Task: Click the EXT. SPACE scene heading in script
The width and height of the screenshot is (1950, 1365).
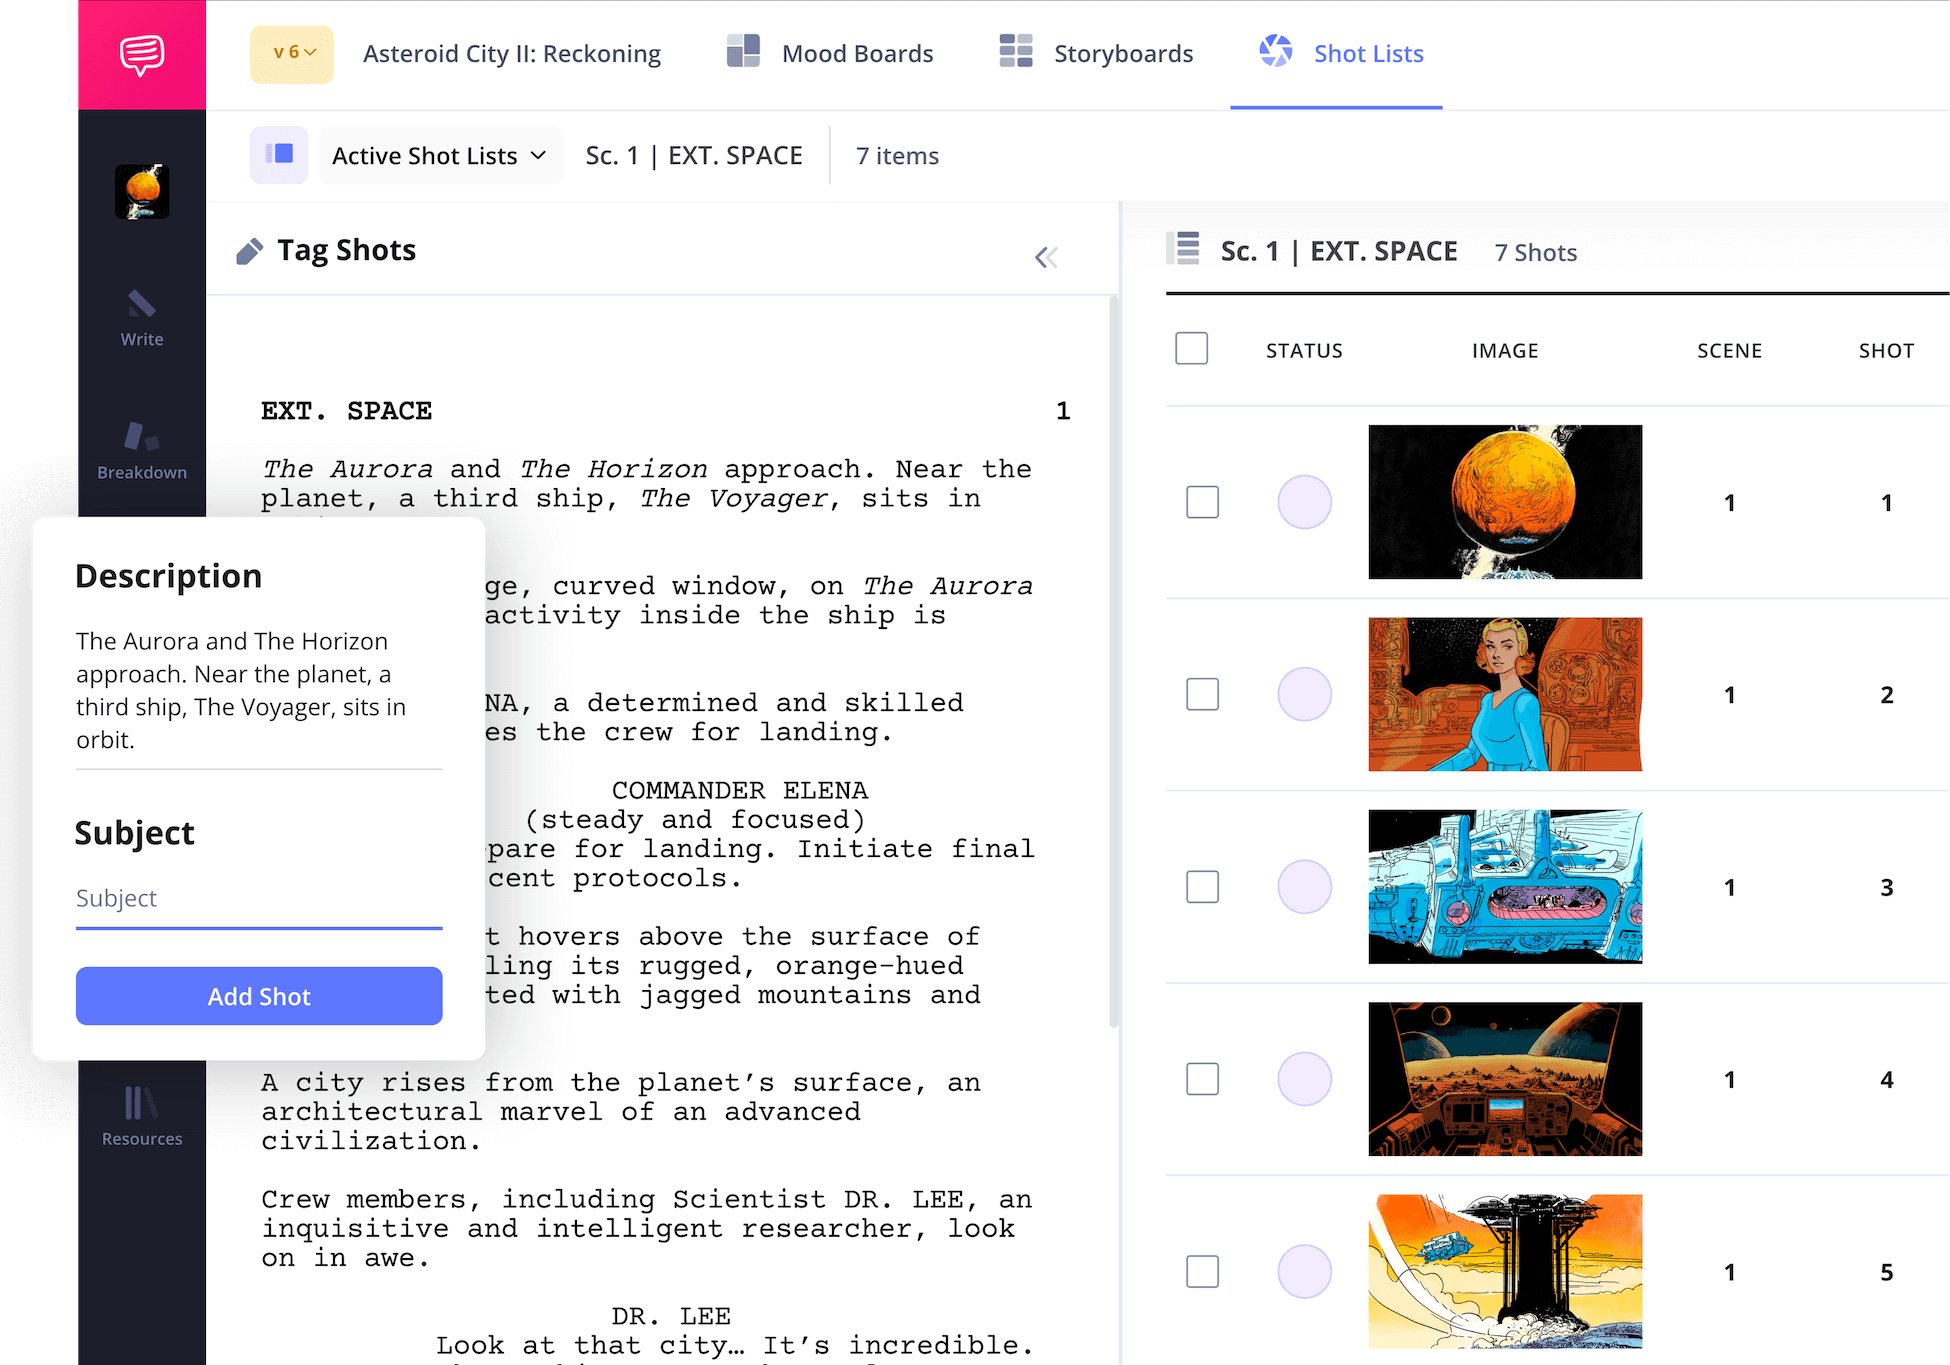Action: [x=346, y=411]
